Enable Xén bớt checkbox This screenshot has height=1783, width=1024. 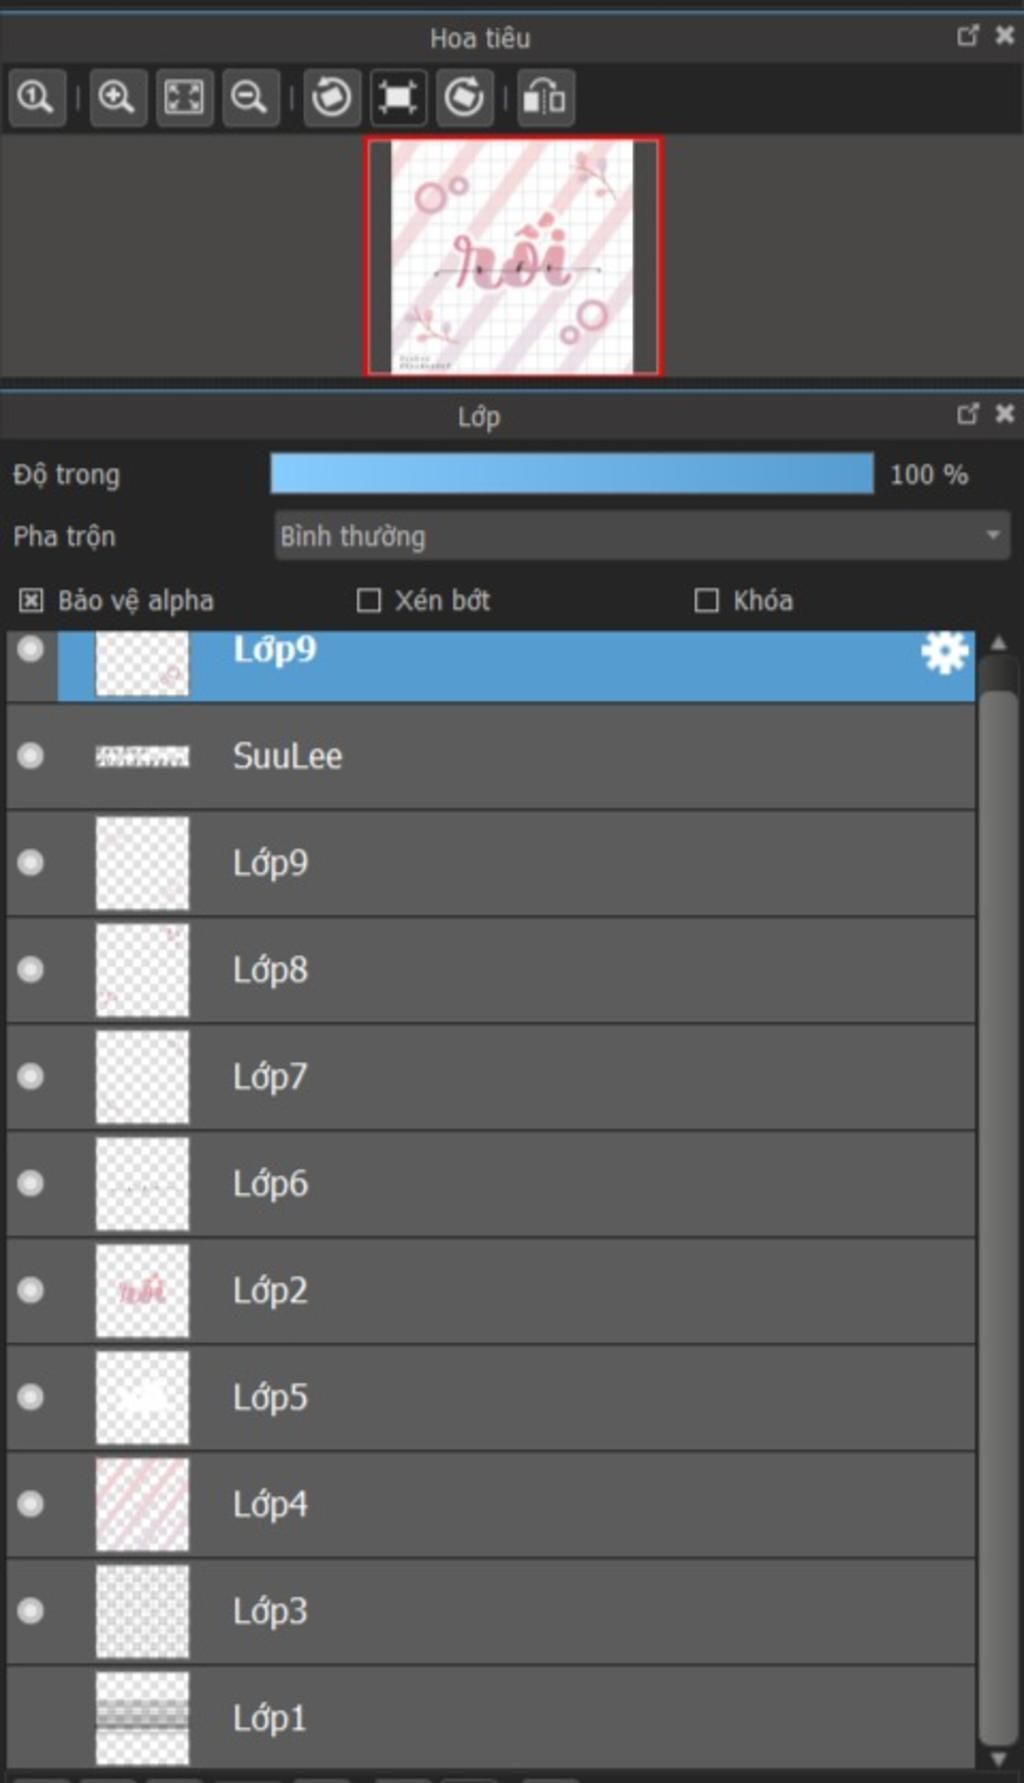(x=369, y=600)
